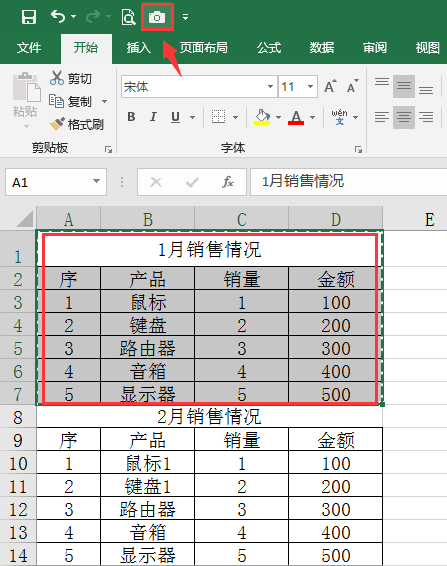Open Insert Function fx
Viewport: 447px width, 566px height.
[228, 182]
